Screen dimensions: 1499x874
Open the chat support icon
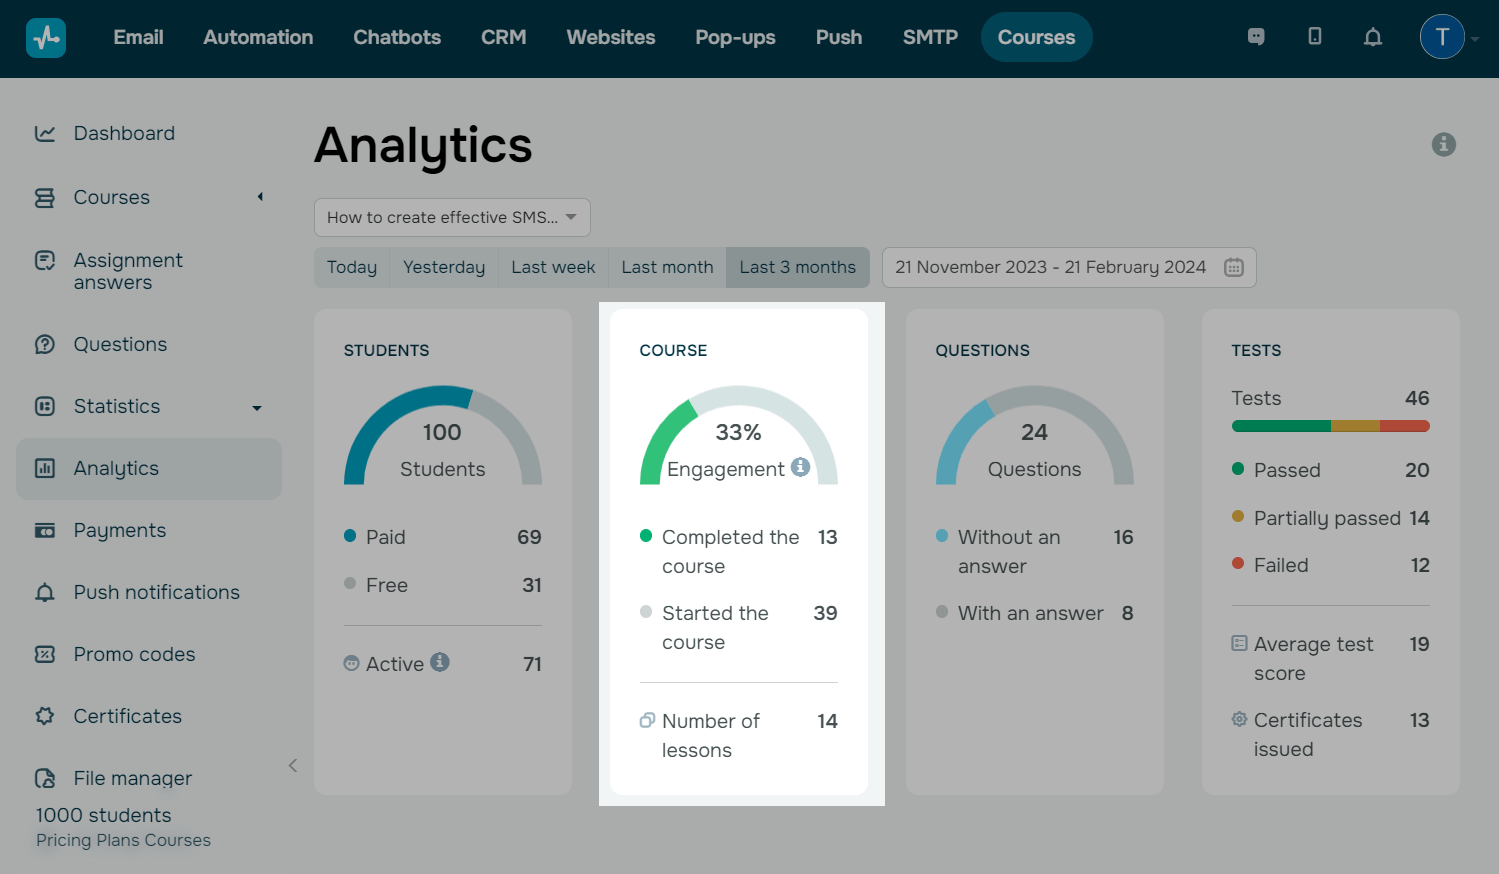pyautogui.click(x=1256, y=37)
